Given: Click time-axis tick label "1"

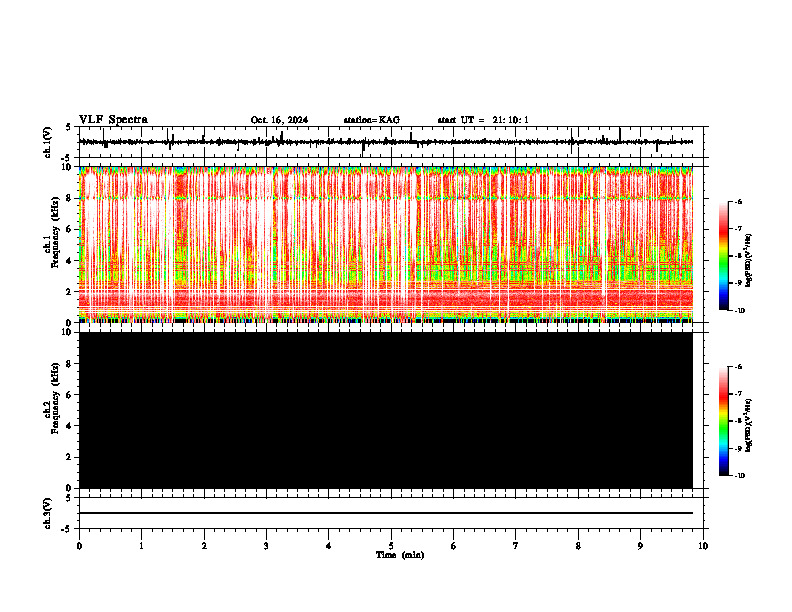Looking at the screenshot, I should [x=141, y=546].
